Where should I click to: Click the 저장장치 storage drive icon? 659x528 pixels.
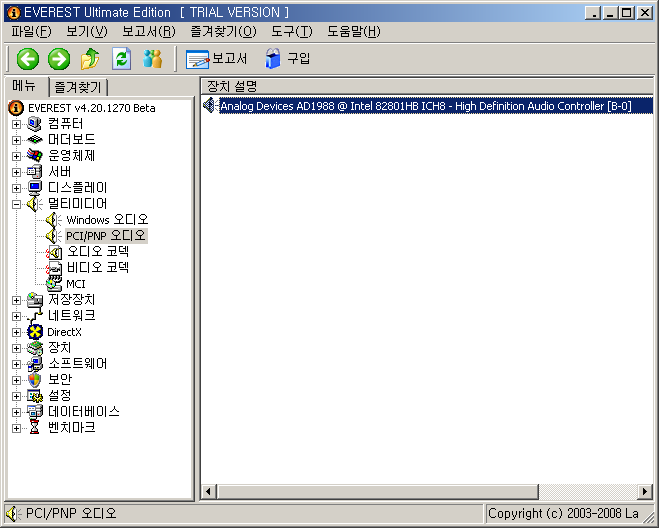coord(35,300)
